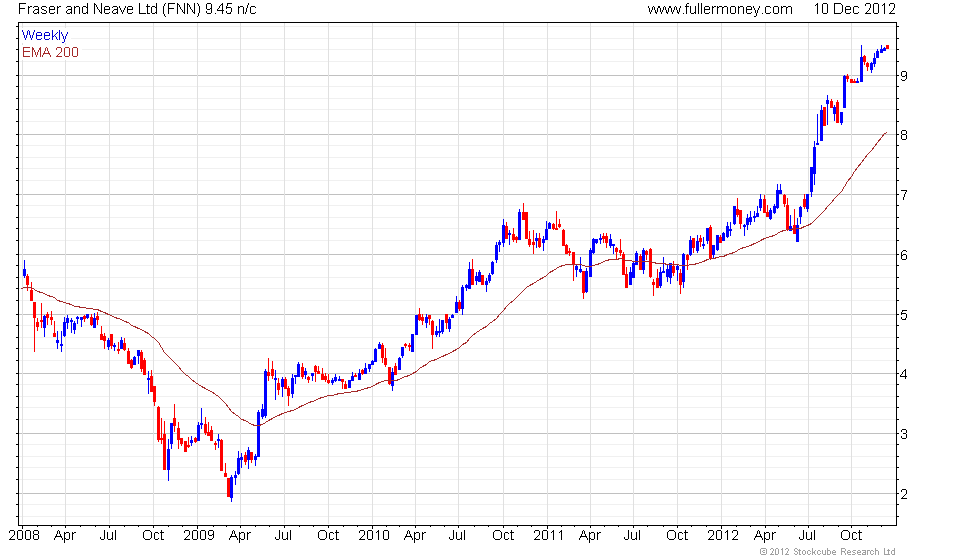The image size is (980, 560).
Task: Click the 'Weekly' legend label
Action: point(45,36)
